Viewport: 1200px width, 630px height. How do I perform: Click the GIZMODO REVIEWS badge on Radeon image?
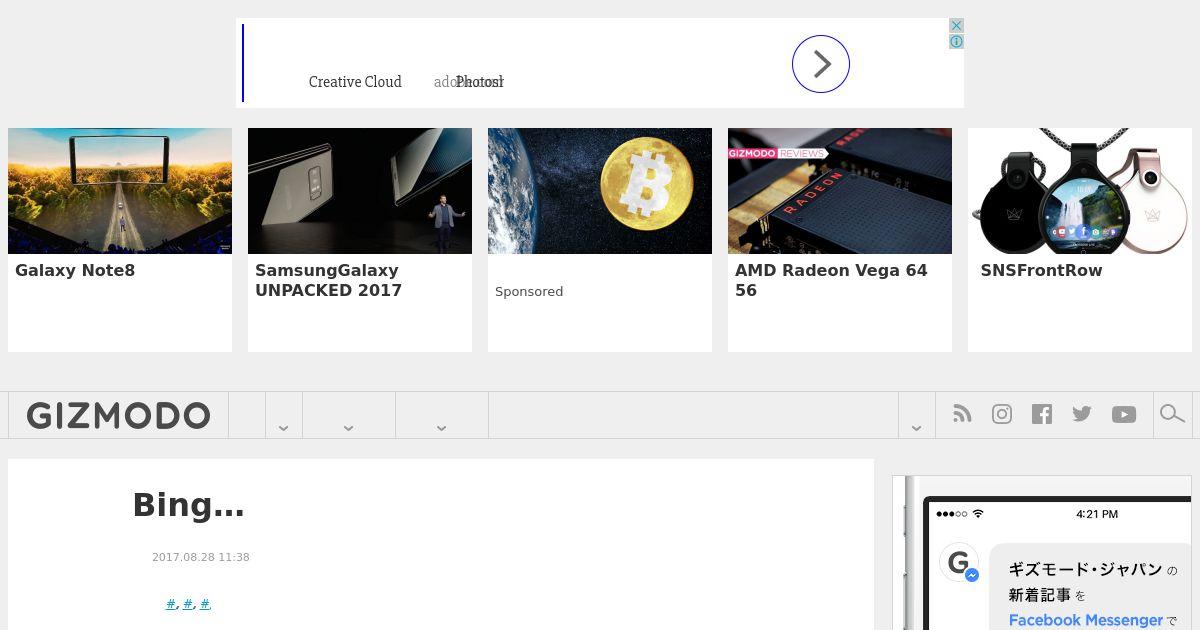(777, 154)
